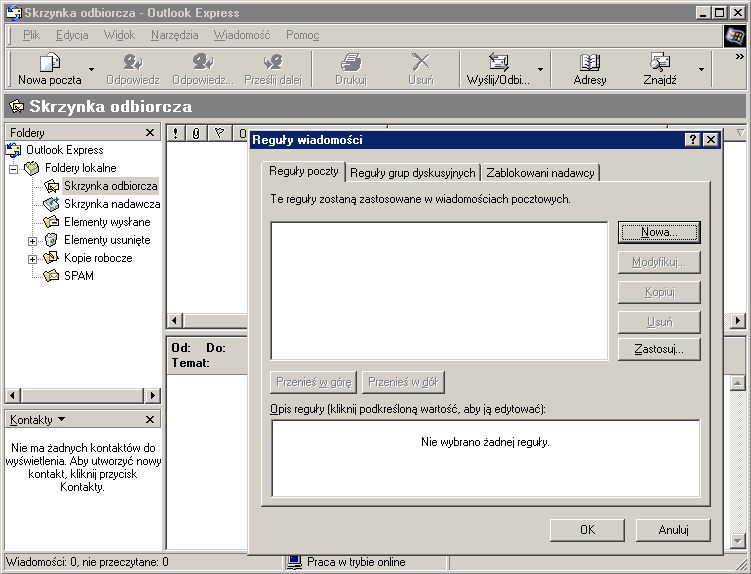Select Skrzynka odbiorcza folder
The height and width of the screenshot is (574, 751).
coord(101,186)
